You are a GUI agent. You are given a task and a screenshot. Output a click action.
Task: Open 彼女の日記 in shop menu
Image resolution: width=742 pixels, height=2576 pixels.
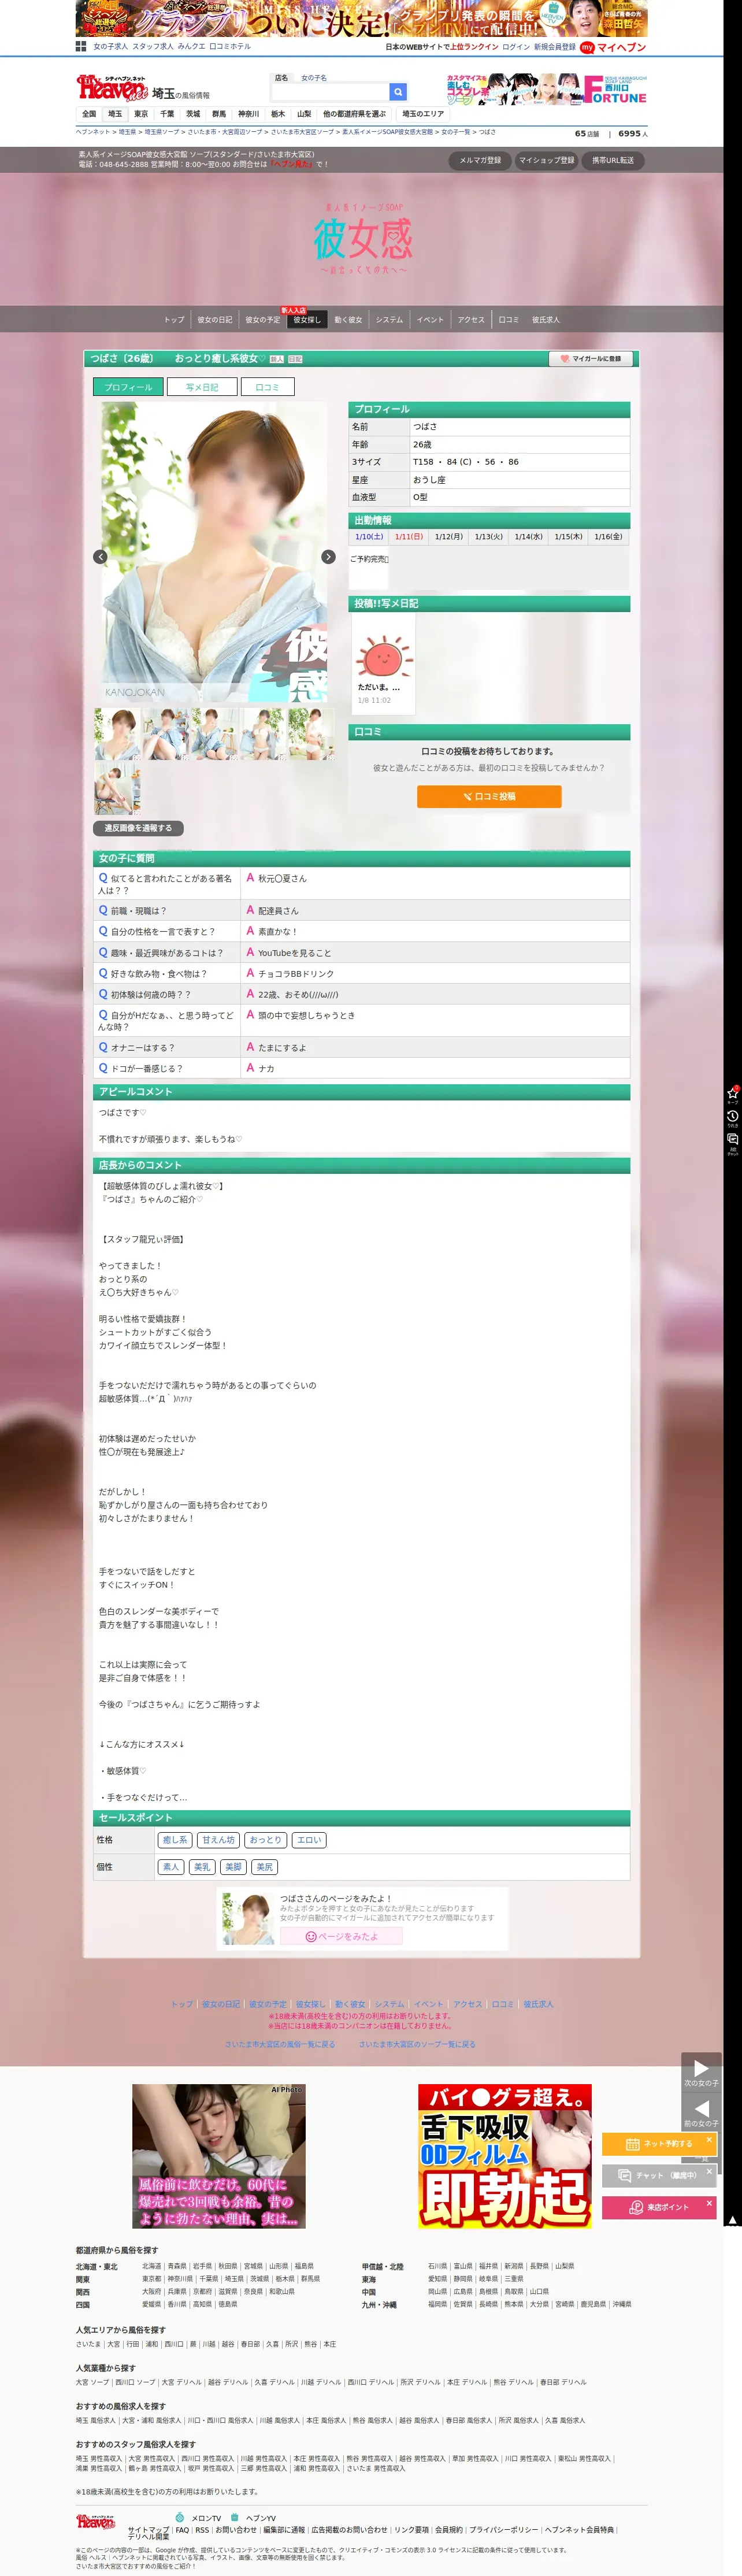pyautogui.click(x=215, y=320)
